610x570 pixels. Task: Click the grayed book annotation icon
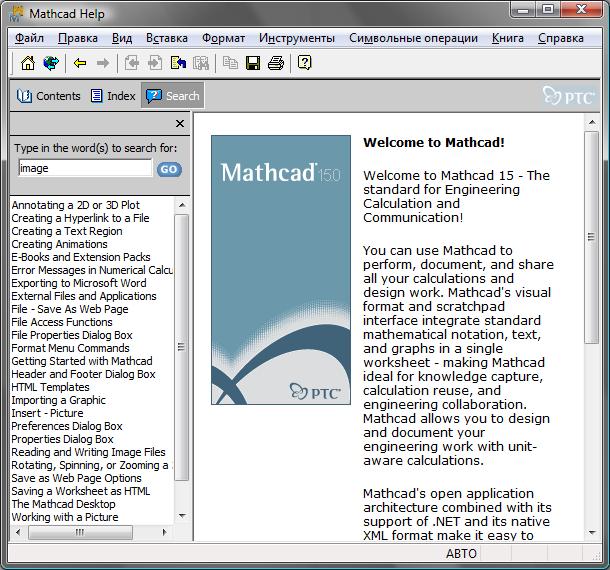pyautogui.click(x=201, y=63)
